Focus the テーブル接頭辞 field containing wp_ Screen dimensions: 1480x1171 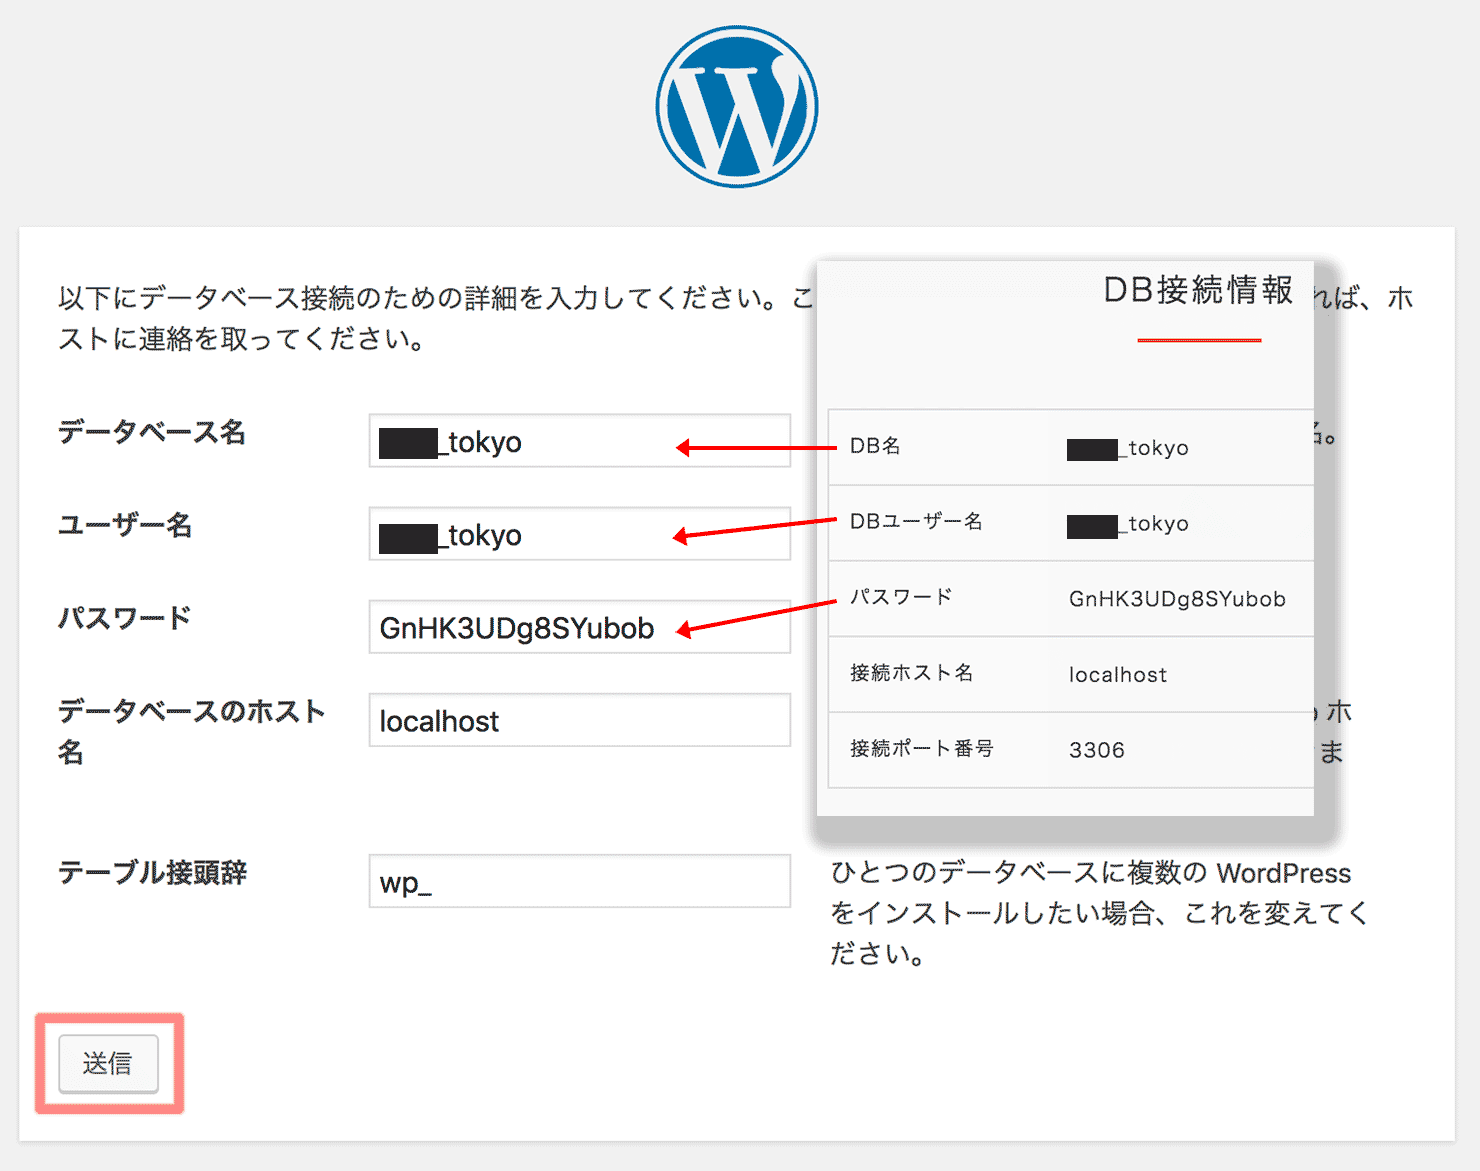579,881
